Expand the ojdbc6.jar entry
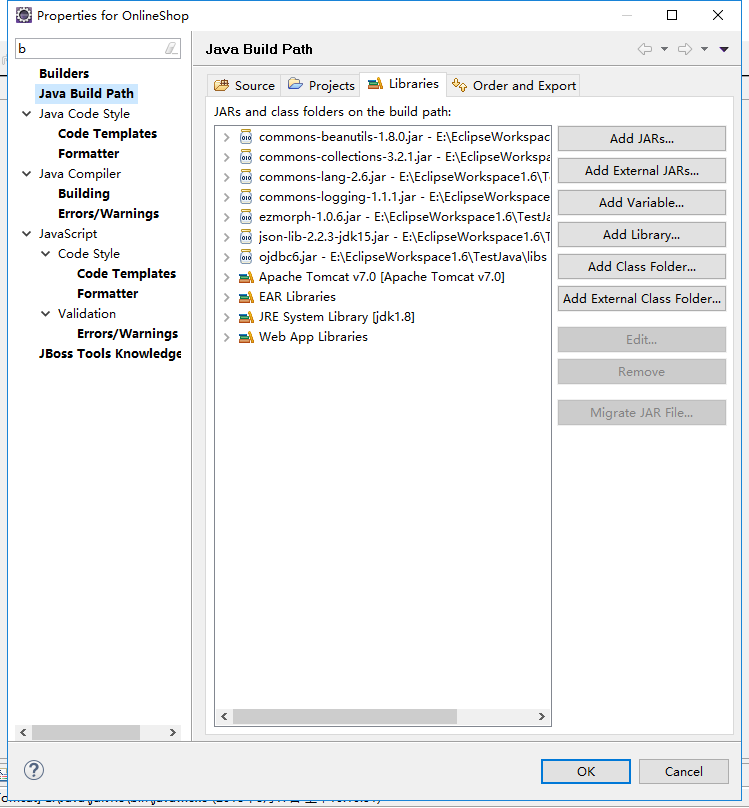749x808 pixels. [226, 257]
